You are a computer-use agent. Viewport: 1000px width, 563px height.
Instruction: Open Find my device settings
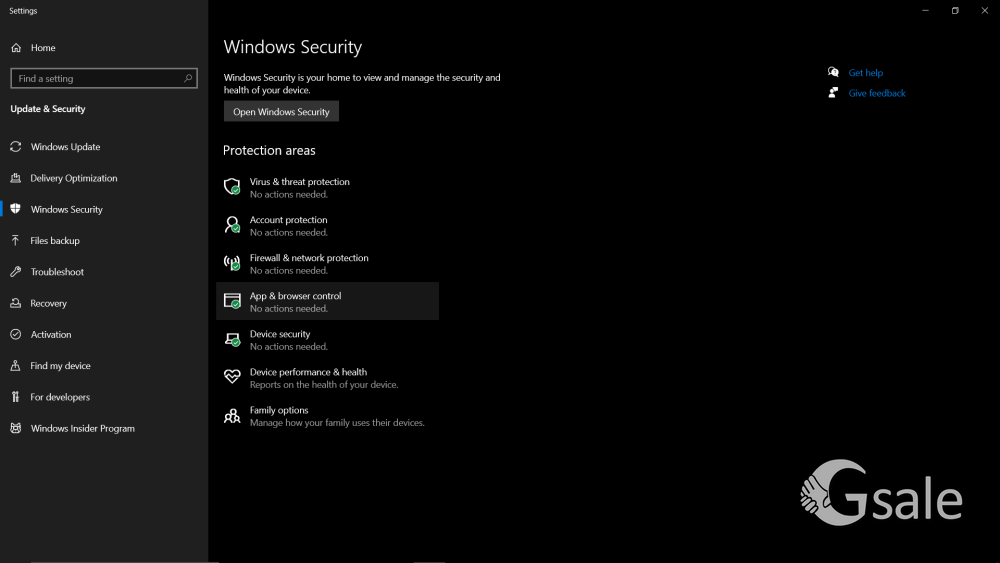(60, 365)
